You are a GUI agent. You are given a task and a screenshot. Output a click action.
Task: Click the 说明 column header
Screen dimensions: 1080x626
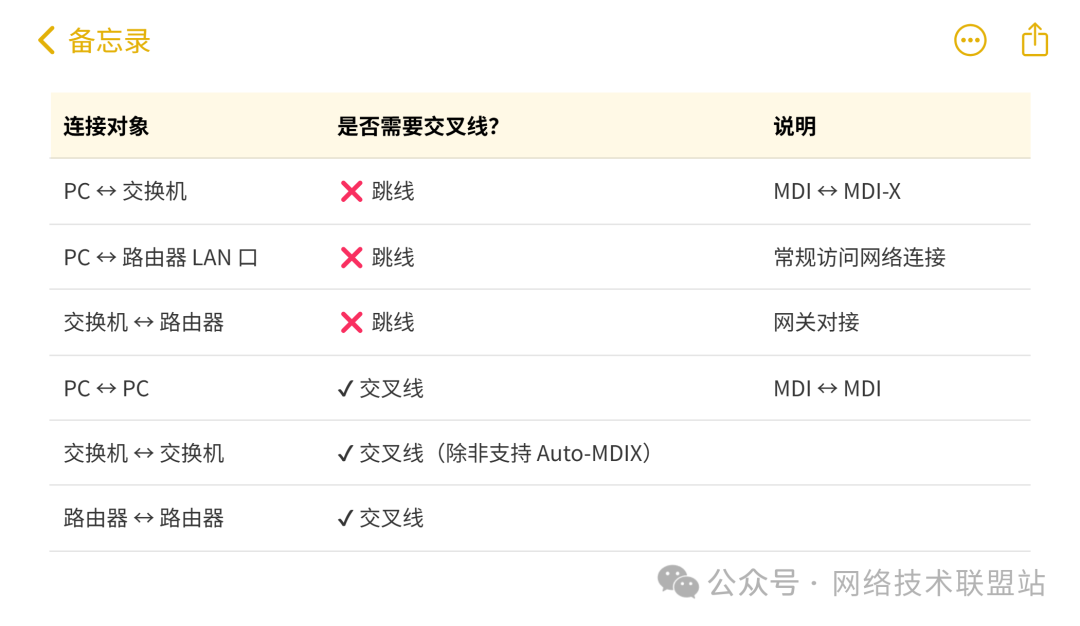[x=795, y=126]
